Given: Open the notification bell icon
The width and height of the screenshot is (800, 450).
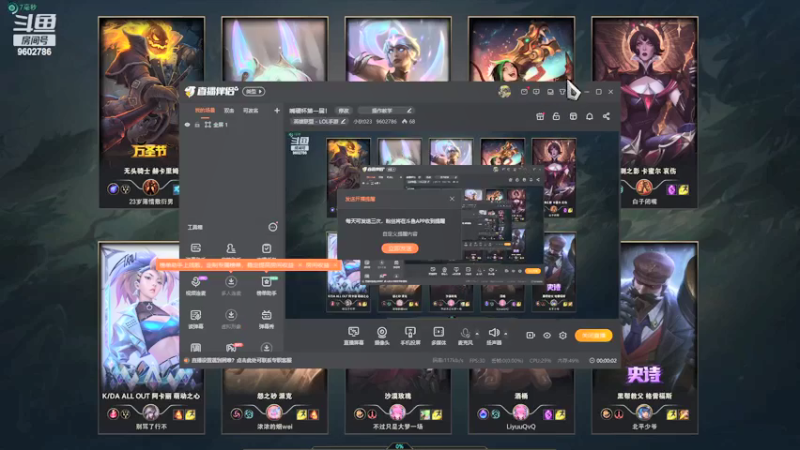Looking at the screenshot, I should click(x=589, y=116).
